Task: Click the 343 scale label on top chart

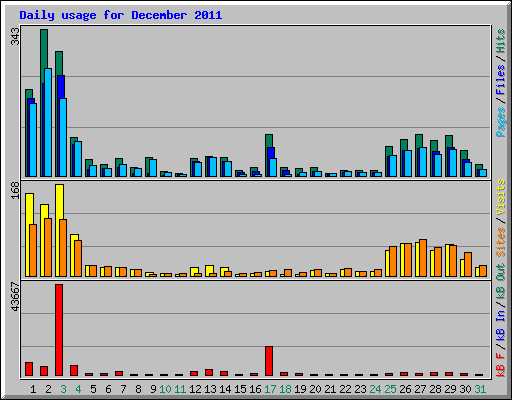Action: pos(15,36)
